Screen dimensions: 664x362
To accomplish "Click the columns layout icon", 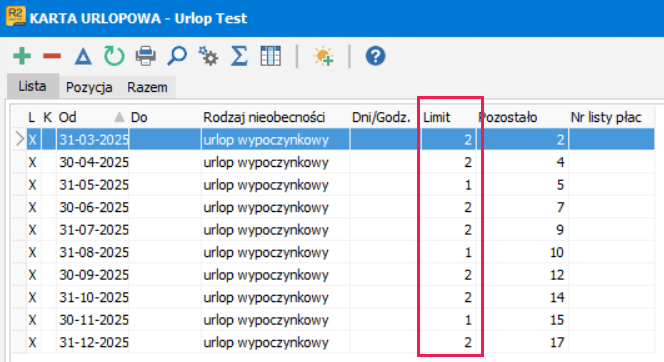I will [x=271, y=56].
